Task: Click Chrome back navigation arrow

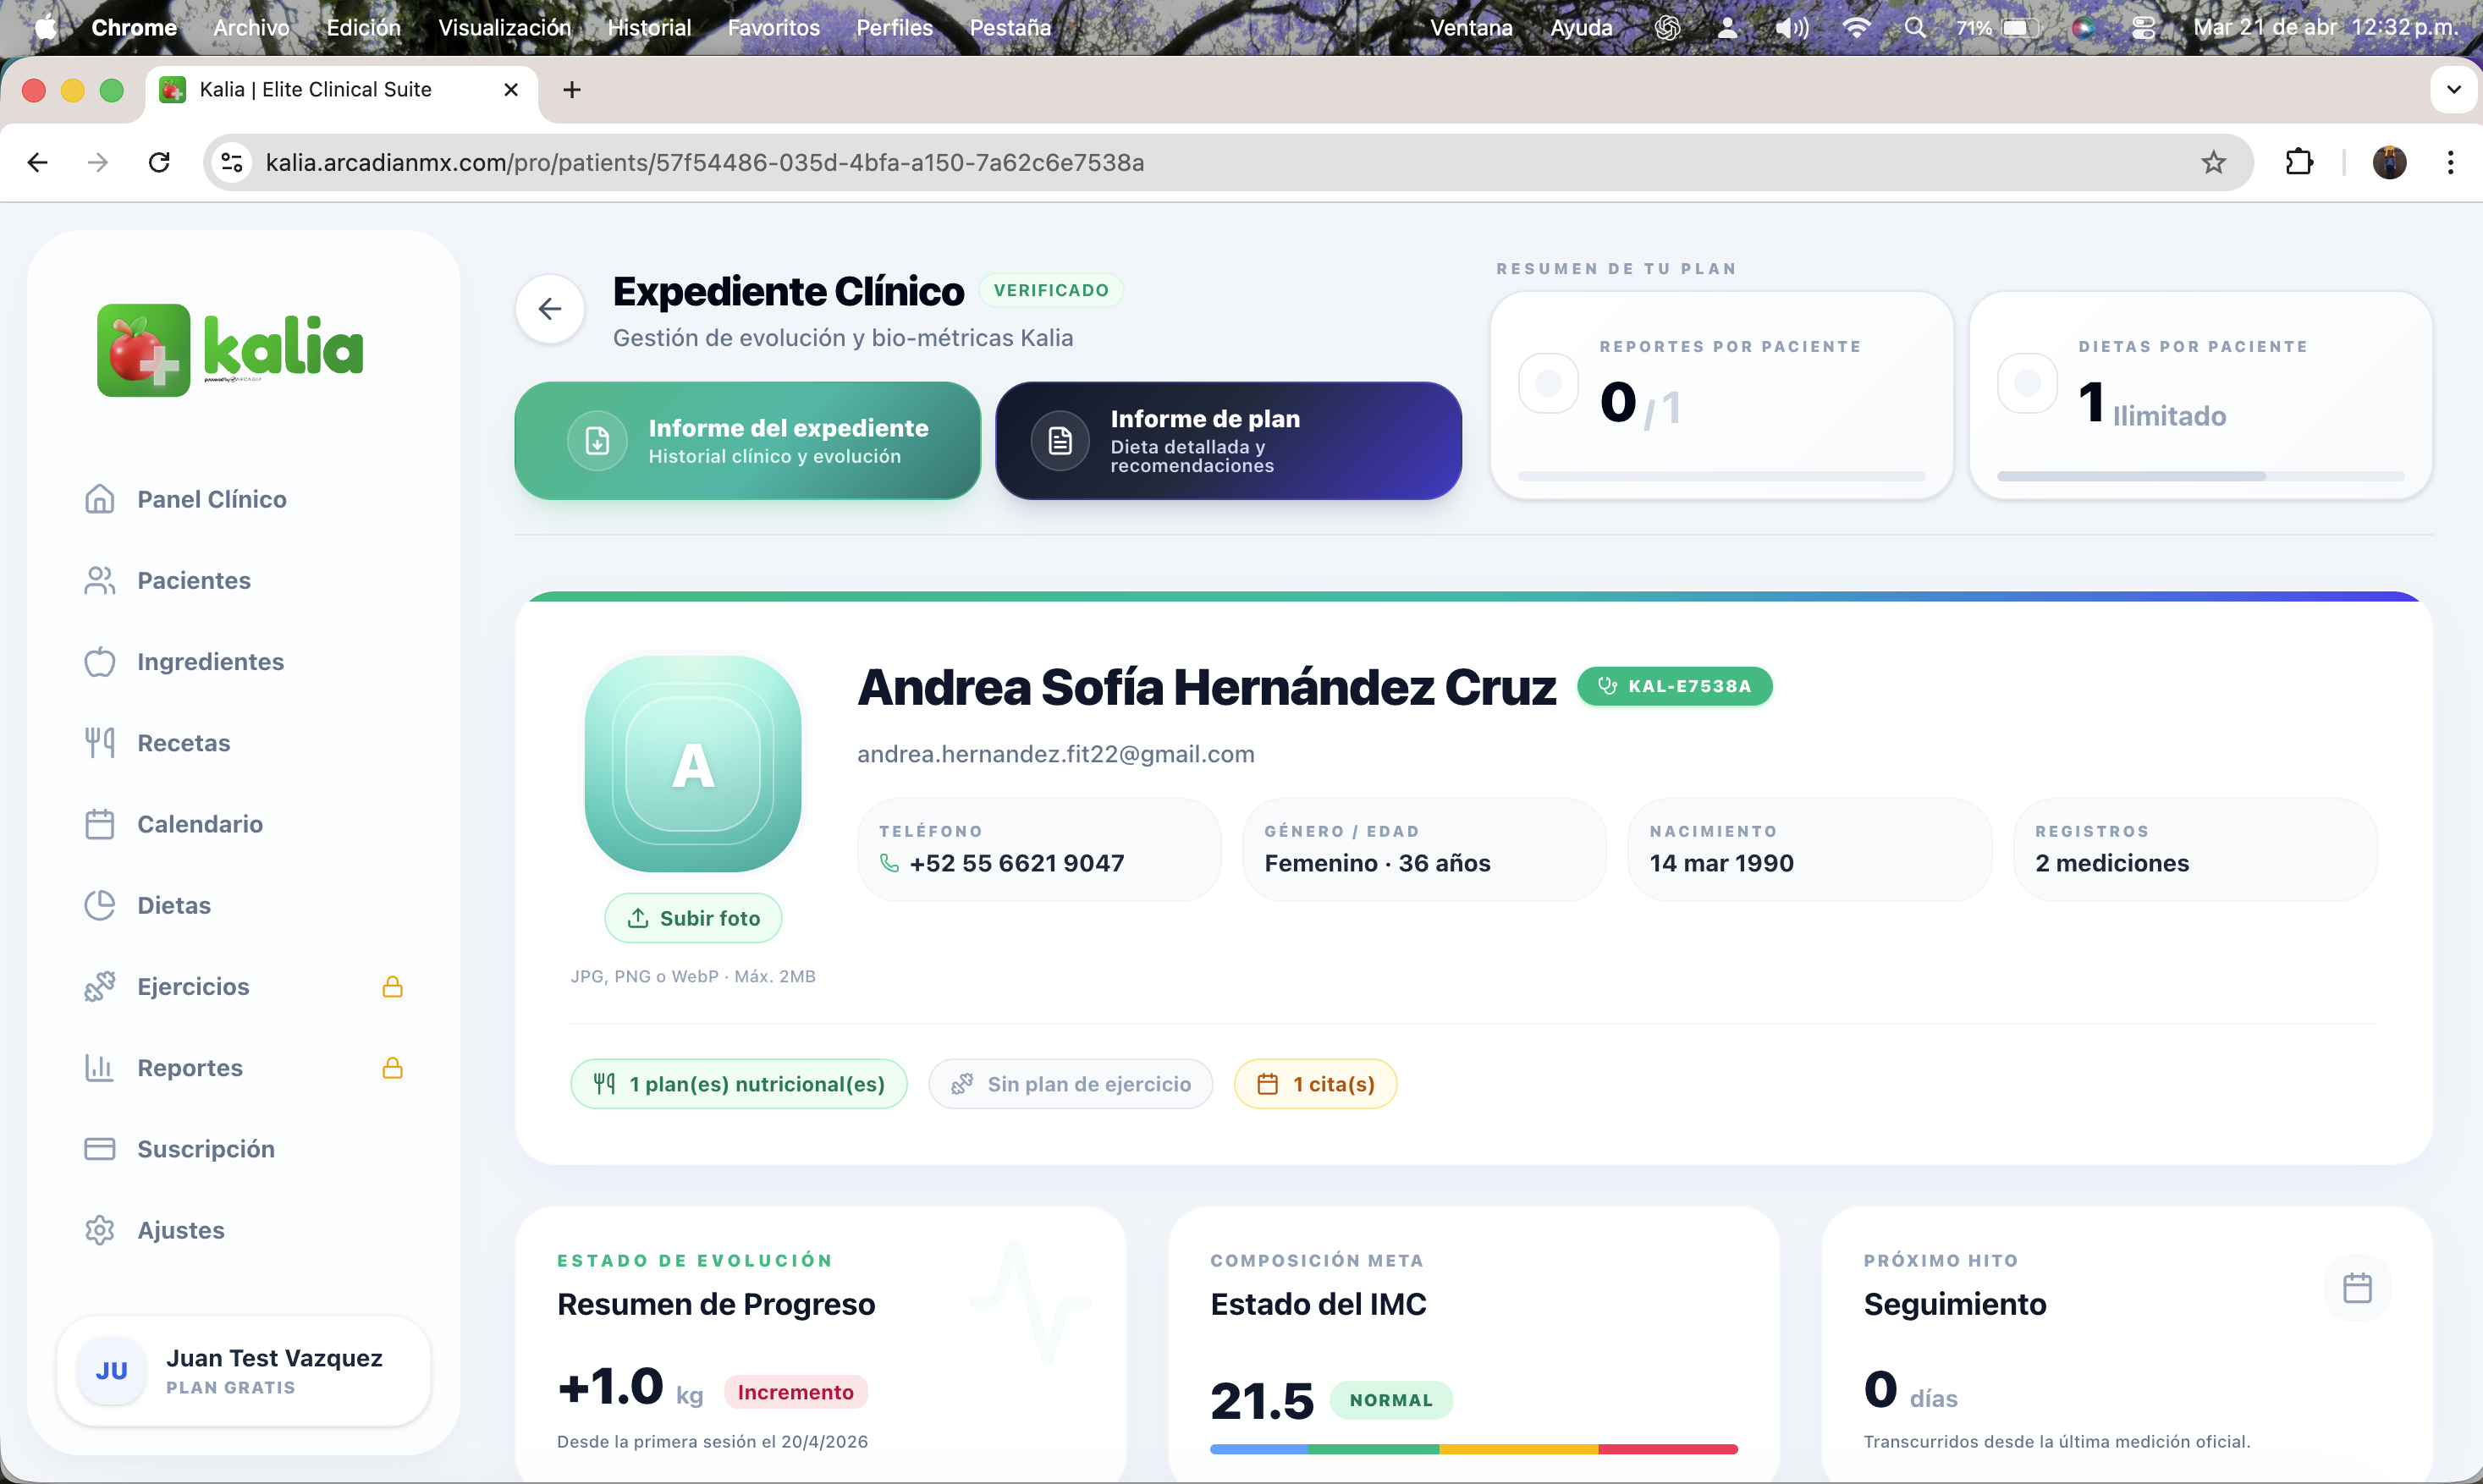Action: tap(38, 162)
